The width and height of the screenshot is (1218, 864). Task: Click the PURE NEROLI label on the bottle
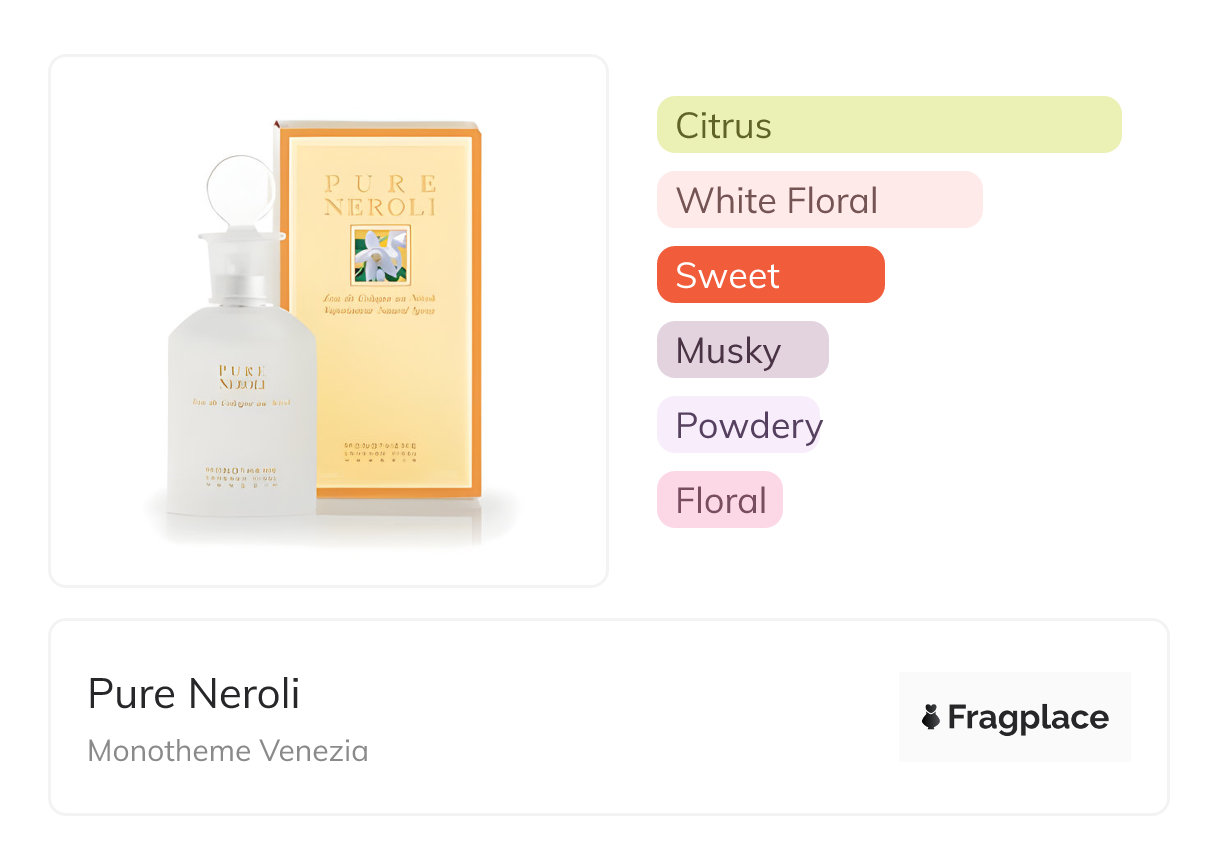[242, 377]
